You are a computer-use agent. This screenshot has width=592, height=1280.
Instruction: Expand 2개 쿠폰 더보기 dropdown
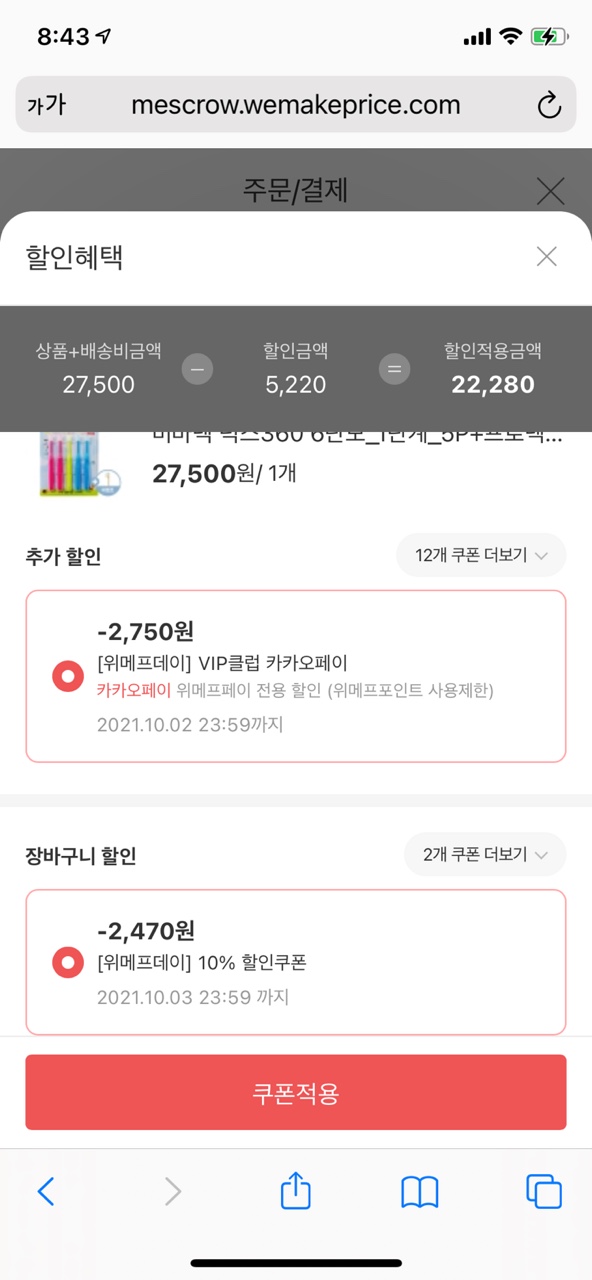tap(485, 855)
